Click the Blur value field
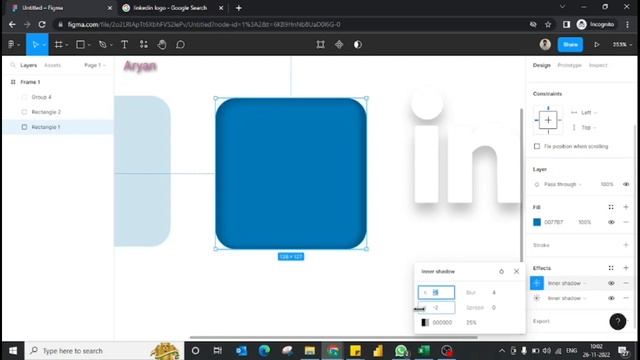The width and height of the screenshot is (640, 360). tap(494, 293)
